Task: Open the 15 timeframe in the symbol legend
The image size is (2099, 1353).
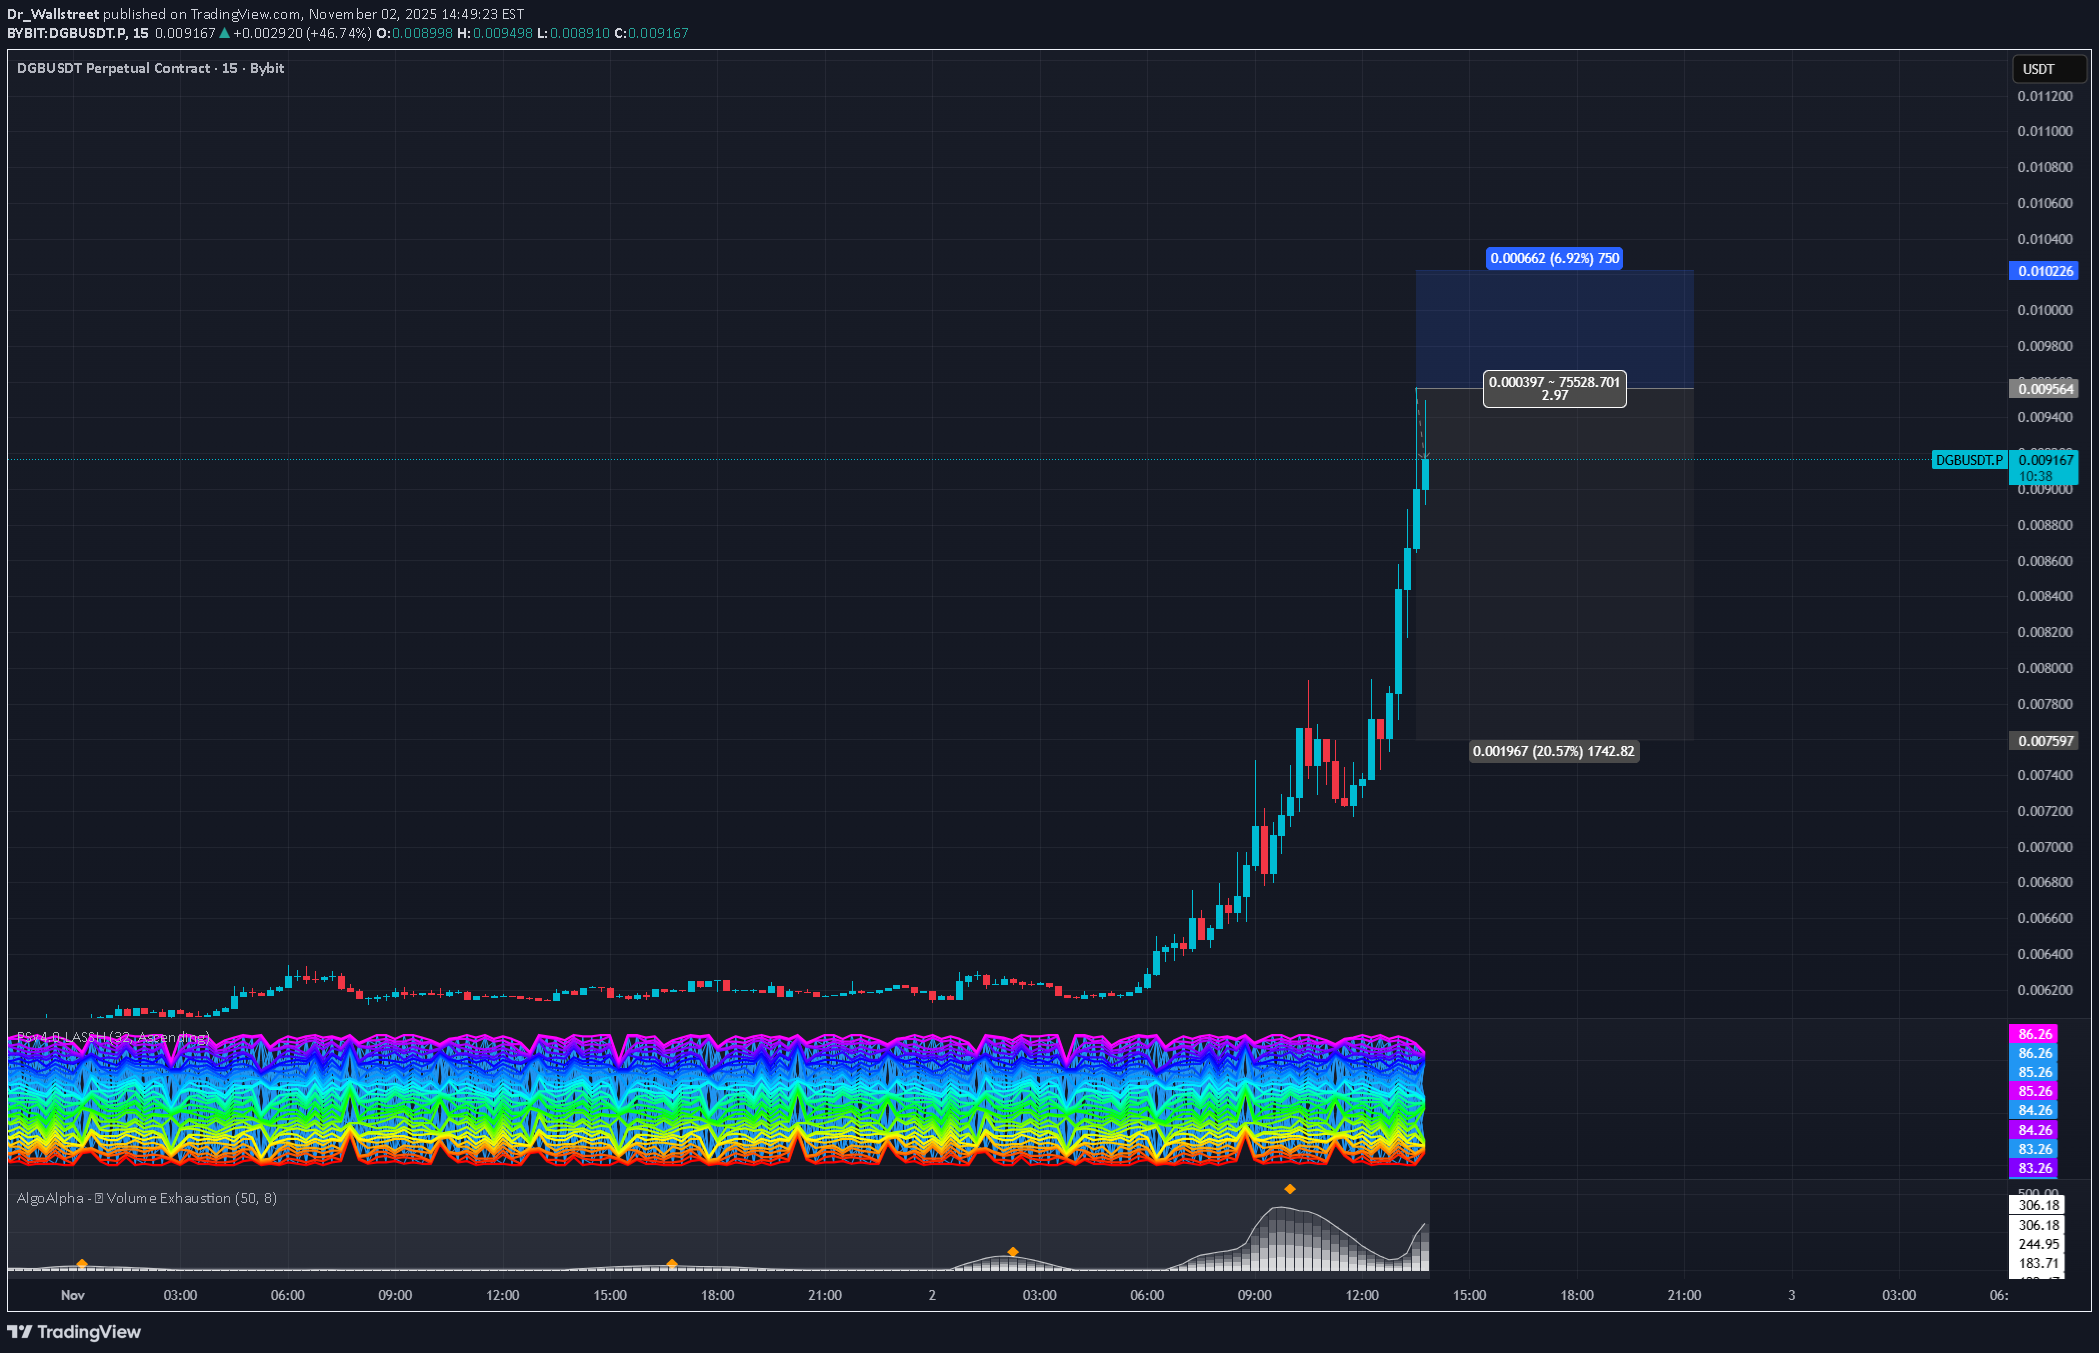Action: tap(142, 33)
